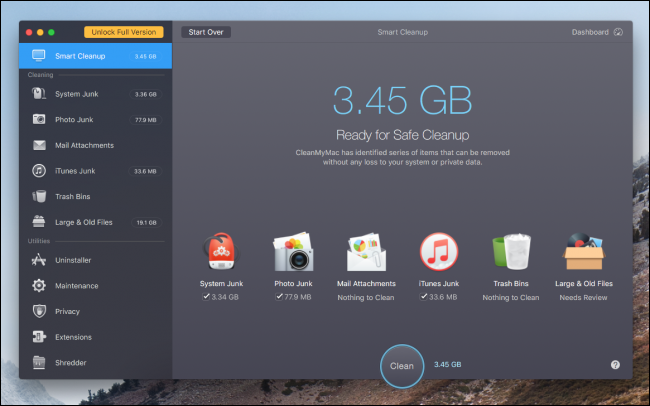Image resolution: width=650 pixels, height=406 pixels.
Task: Open iTunes Junk music note icon in sidebar
Action: pyautogui.click(x=39, y=171)
